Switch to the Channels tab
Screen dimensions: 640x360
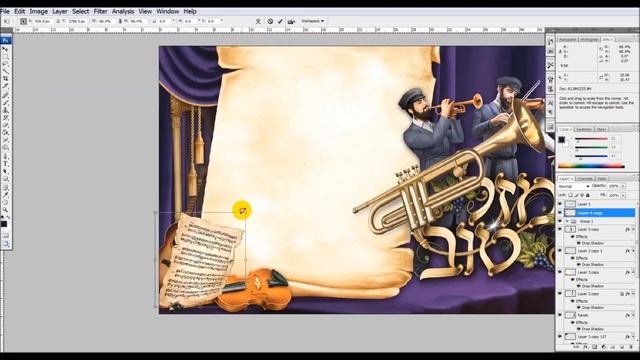coord(585,179)
